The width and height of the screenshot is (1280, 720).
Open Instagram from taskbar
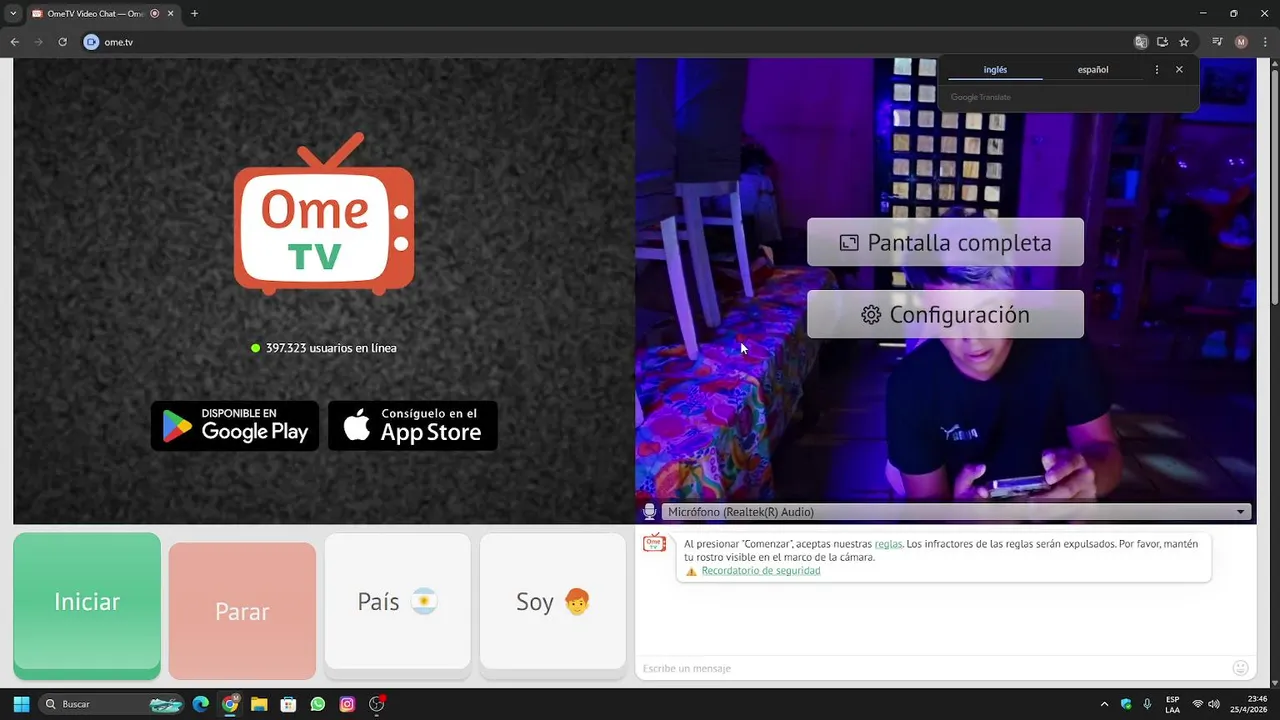pos(347,704)
